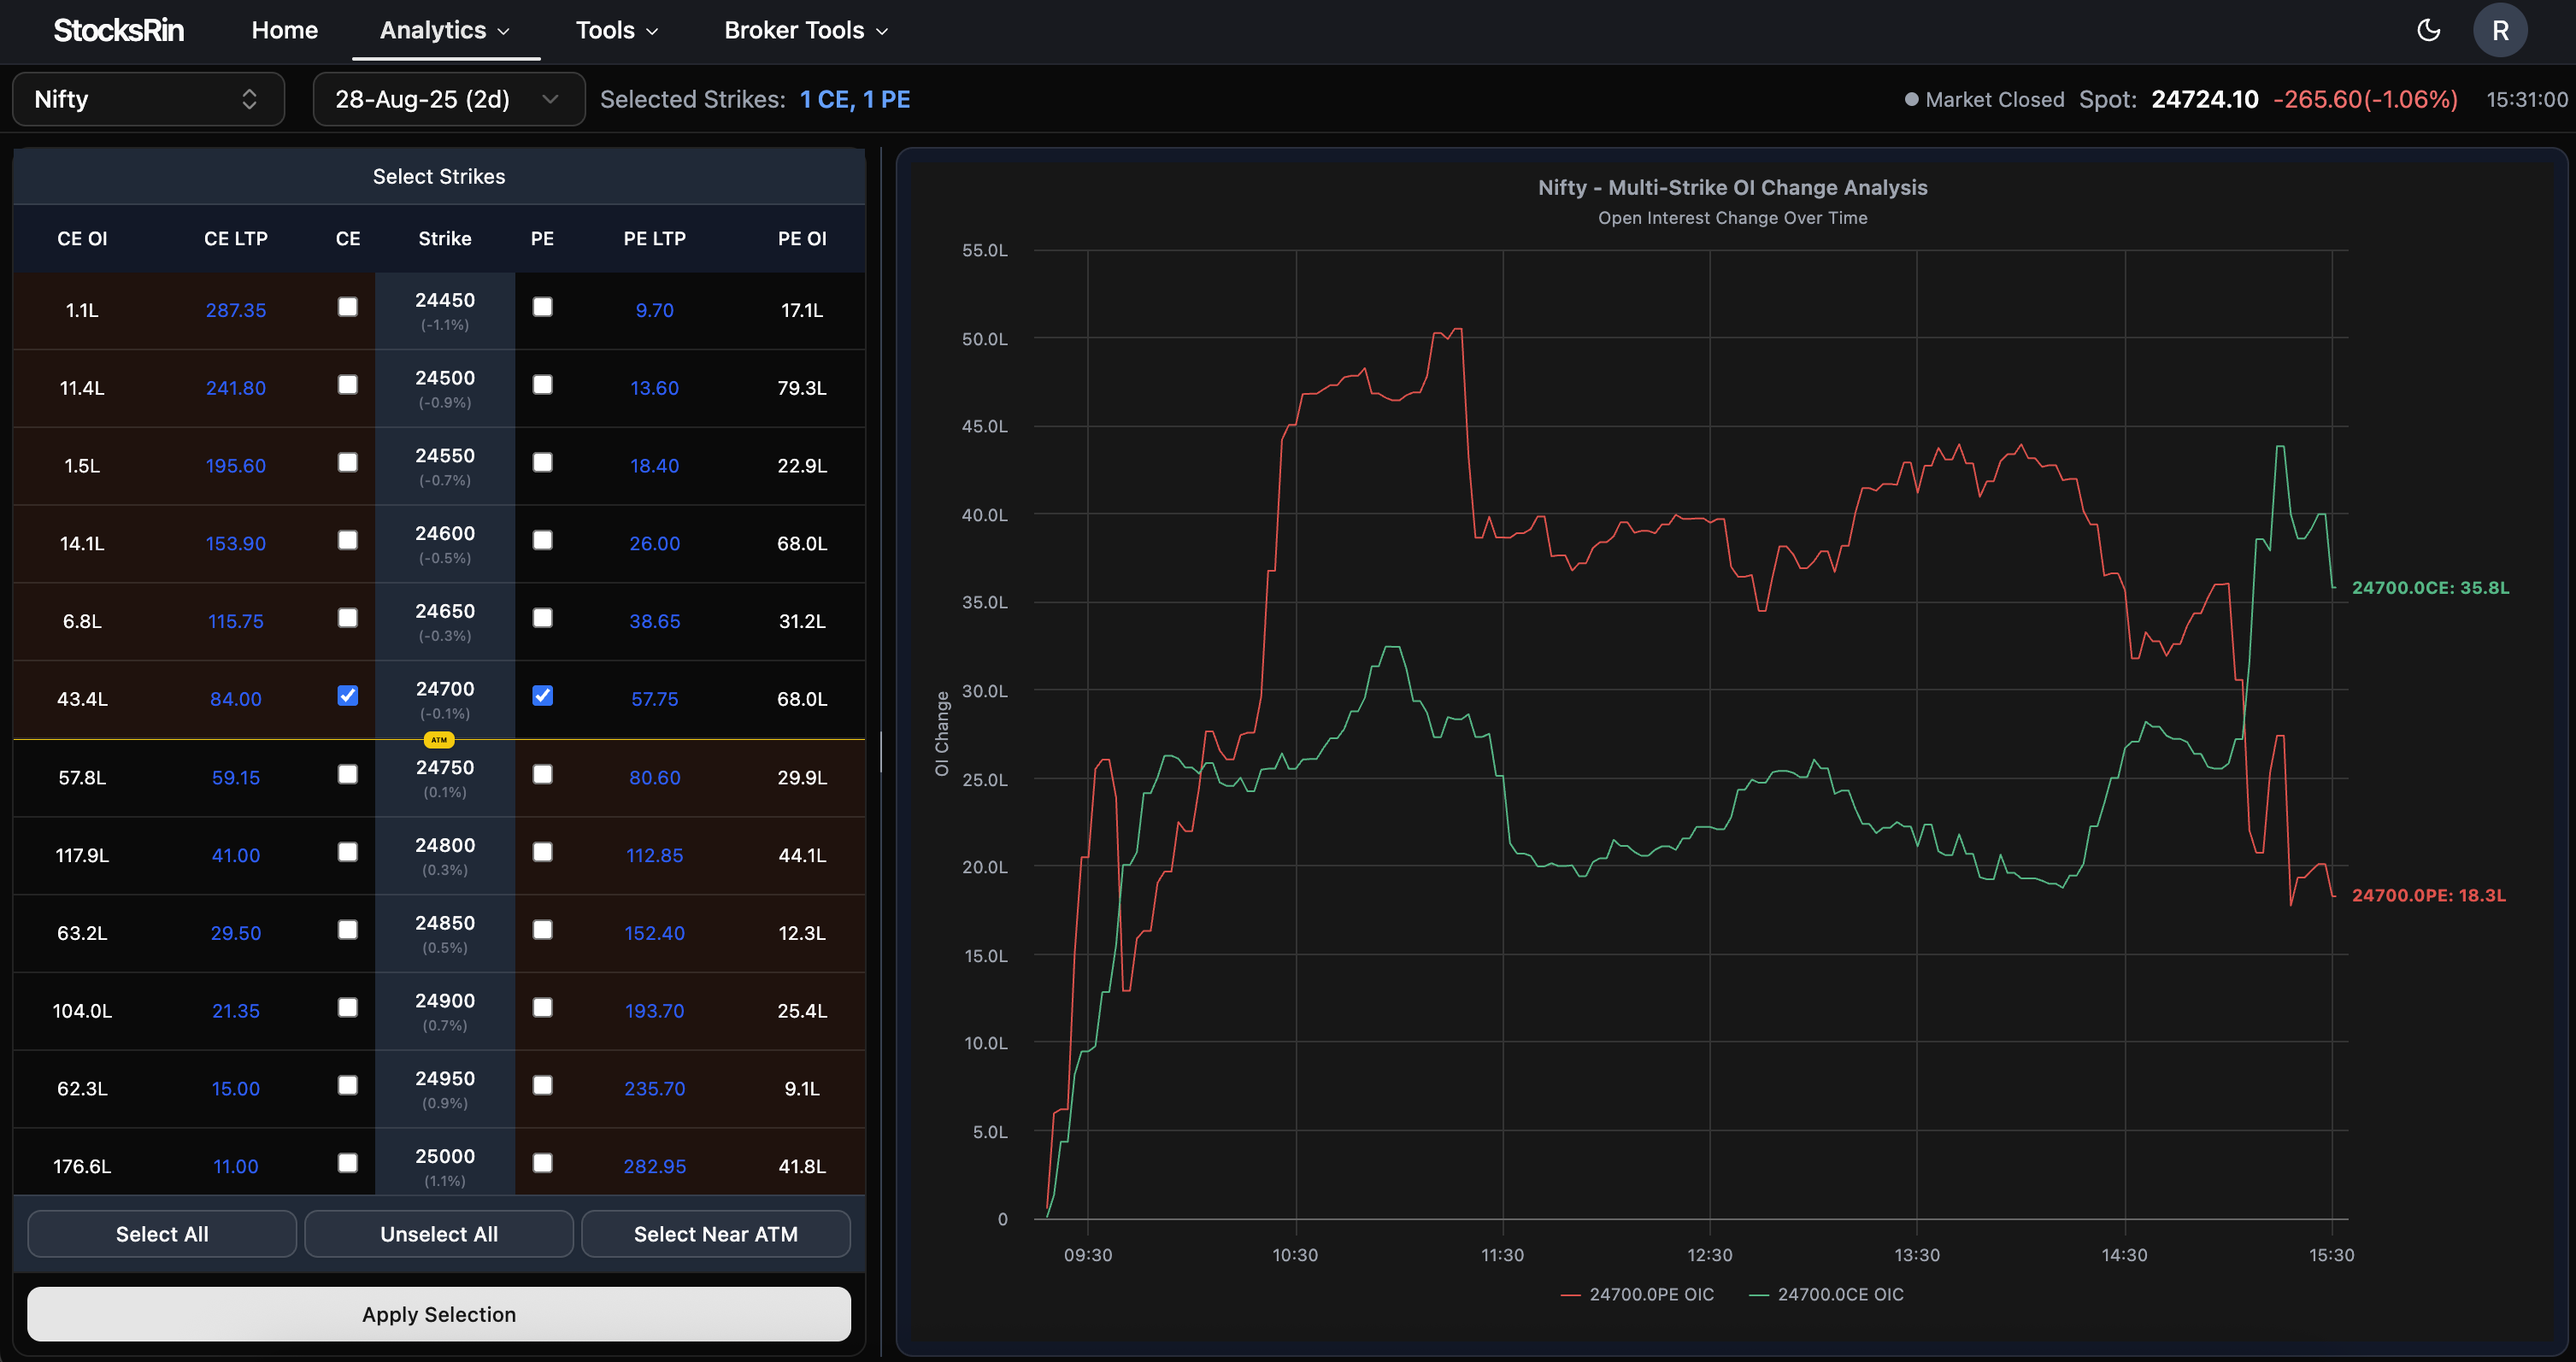Click PE LTP value 282.95

point(655,1166)
